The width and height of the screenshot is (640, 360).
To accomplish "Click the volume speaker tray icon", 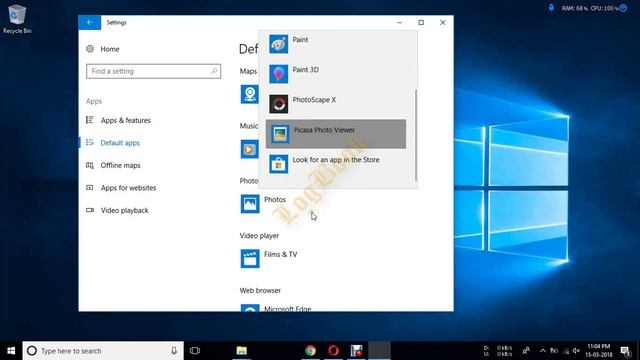I will pyautogui.click(x=576, y=351).
